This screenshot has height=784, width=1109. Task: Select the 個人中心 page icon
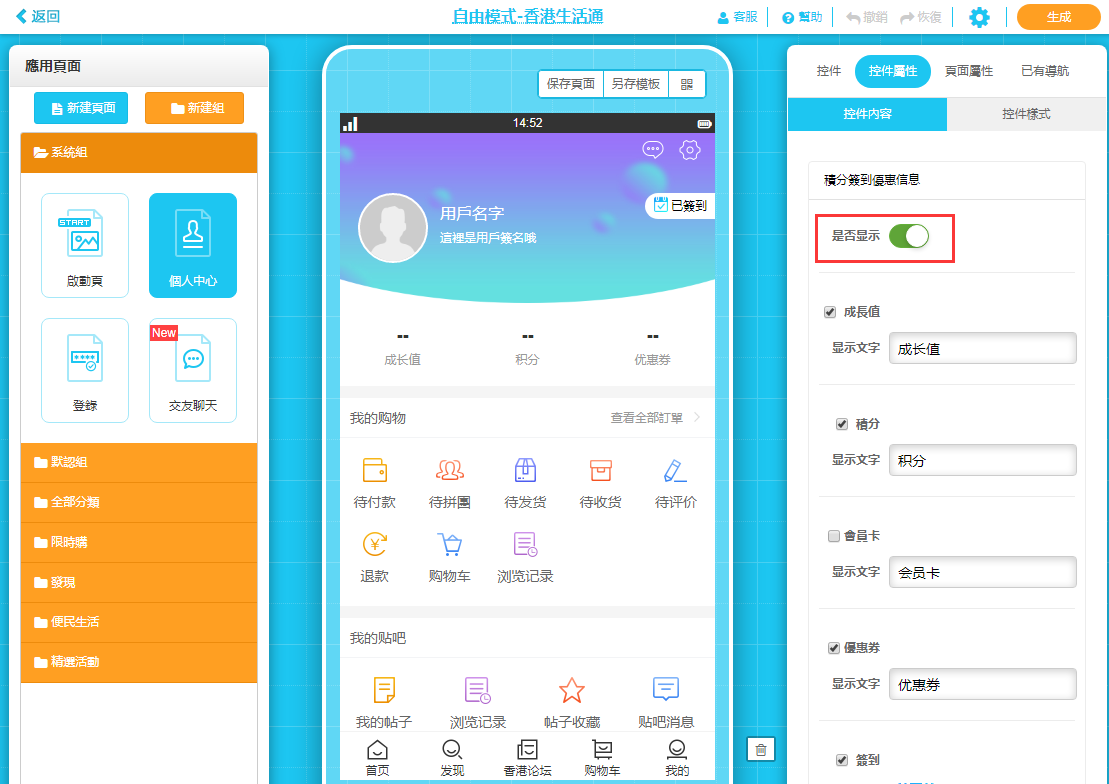click(x=192, y=245)
